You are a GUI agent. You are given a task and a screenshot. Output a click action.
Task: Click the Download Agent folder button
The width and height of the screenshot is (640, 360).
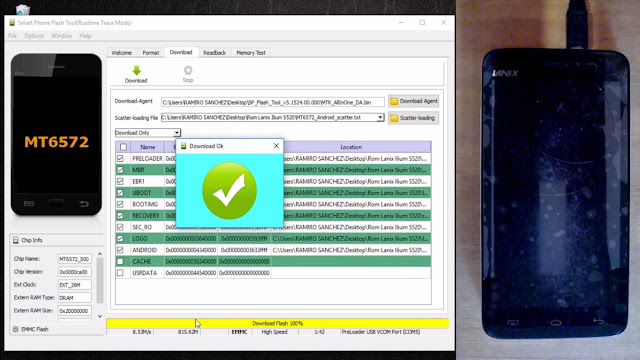click(413, 101)
